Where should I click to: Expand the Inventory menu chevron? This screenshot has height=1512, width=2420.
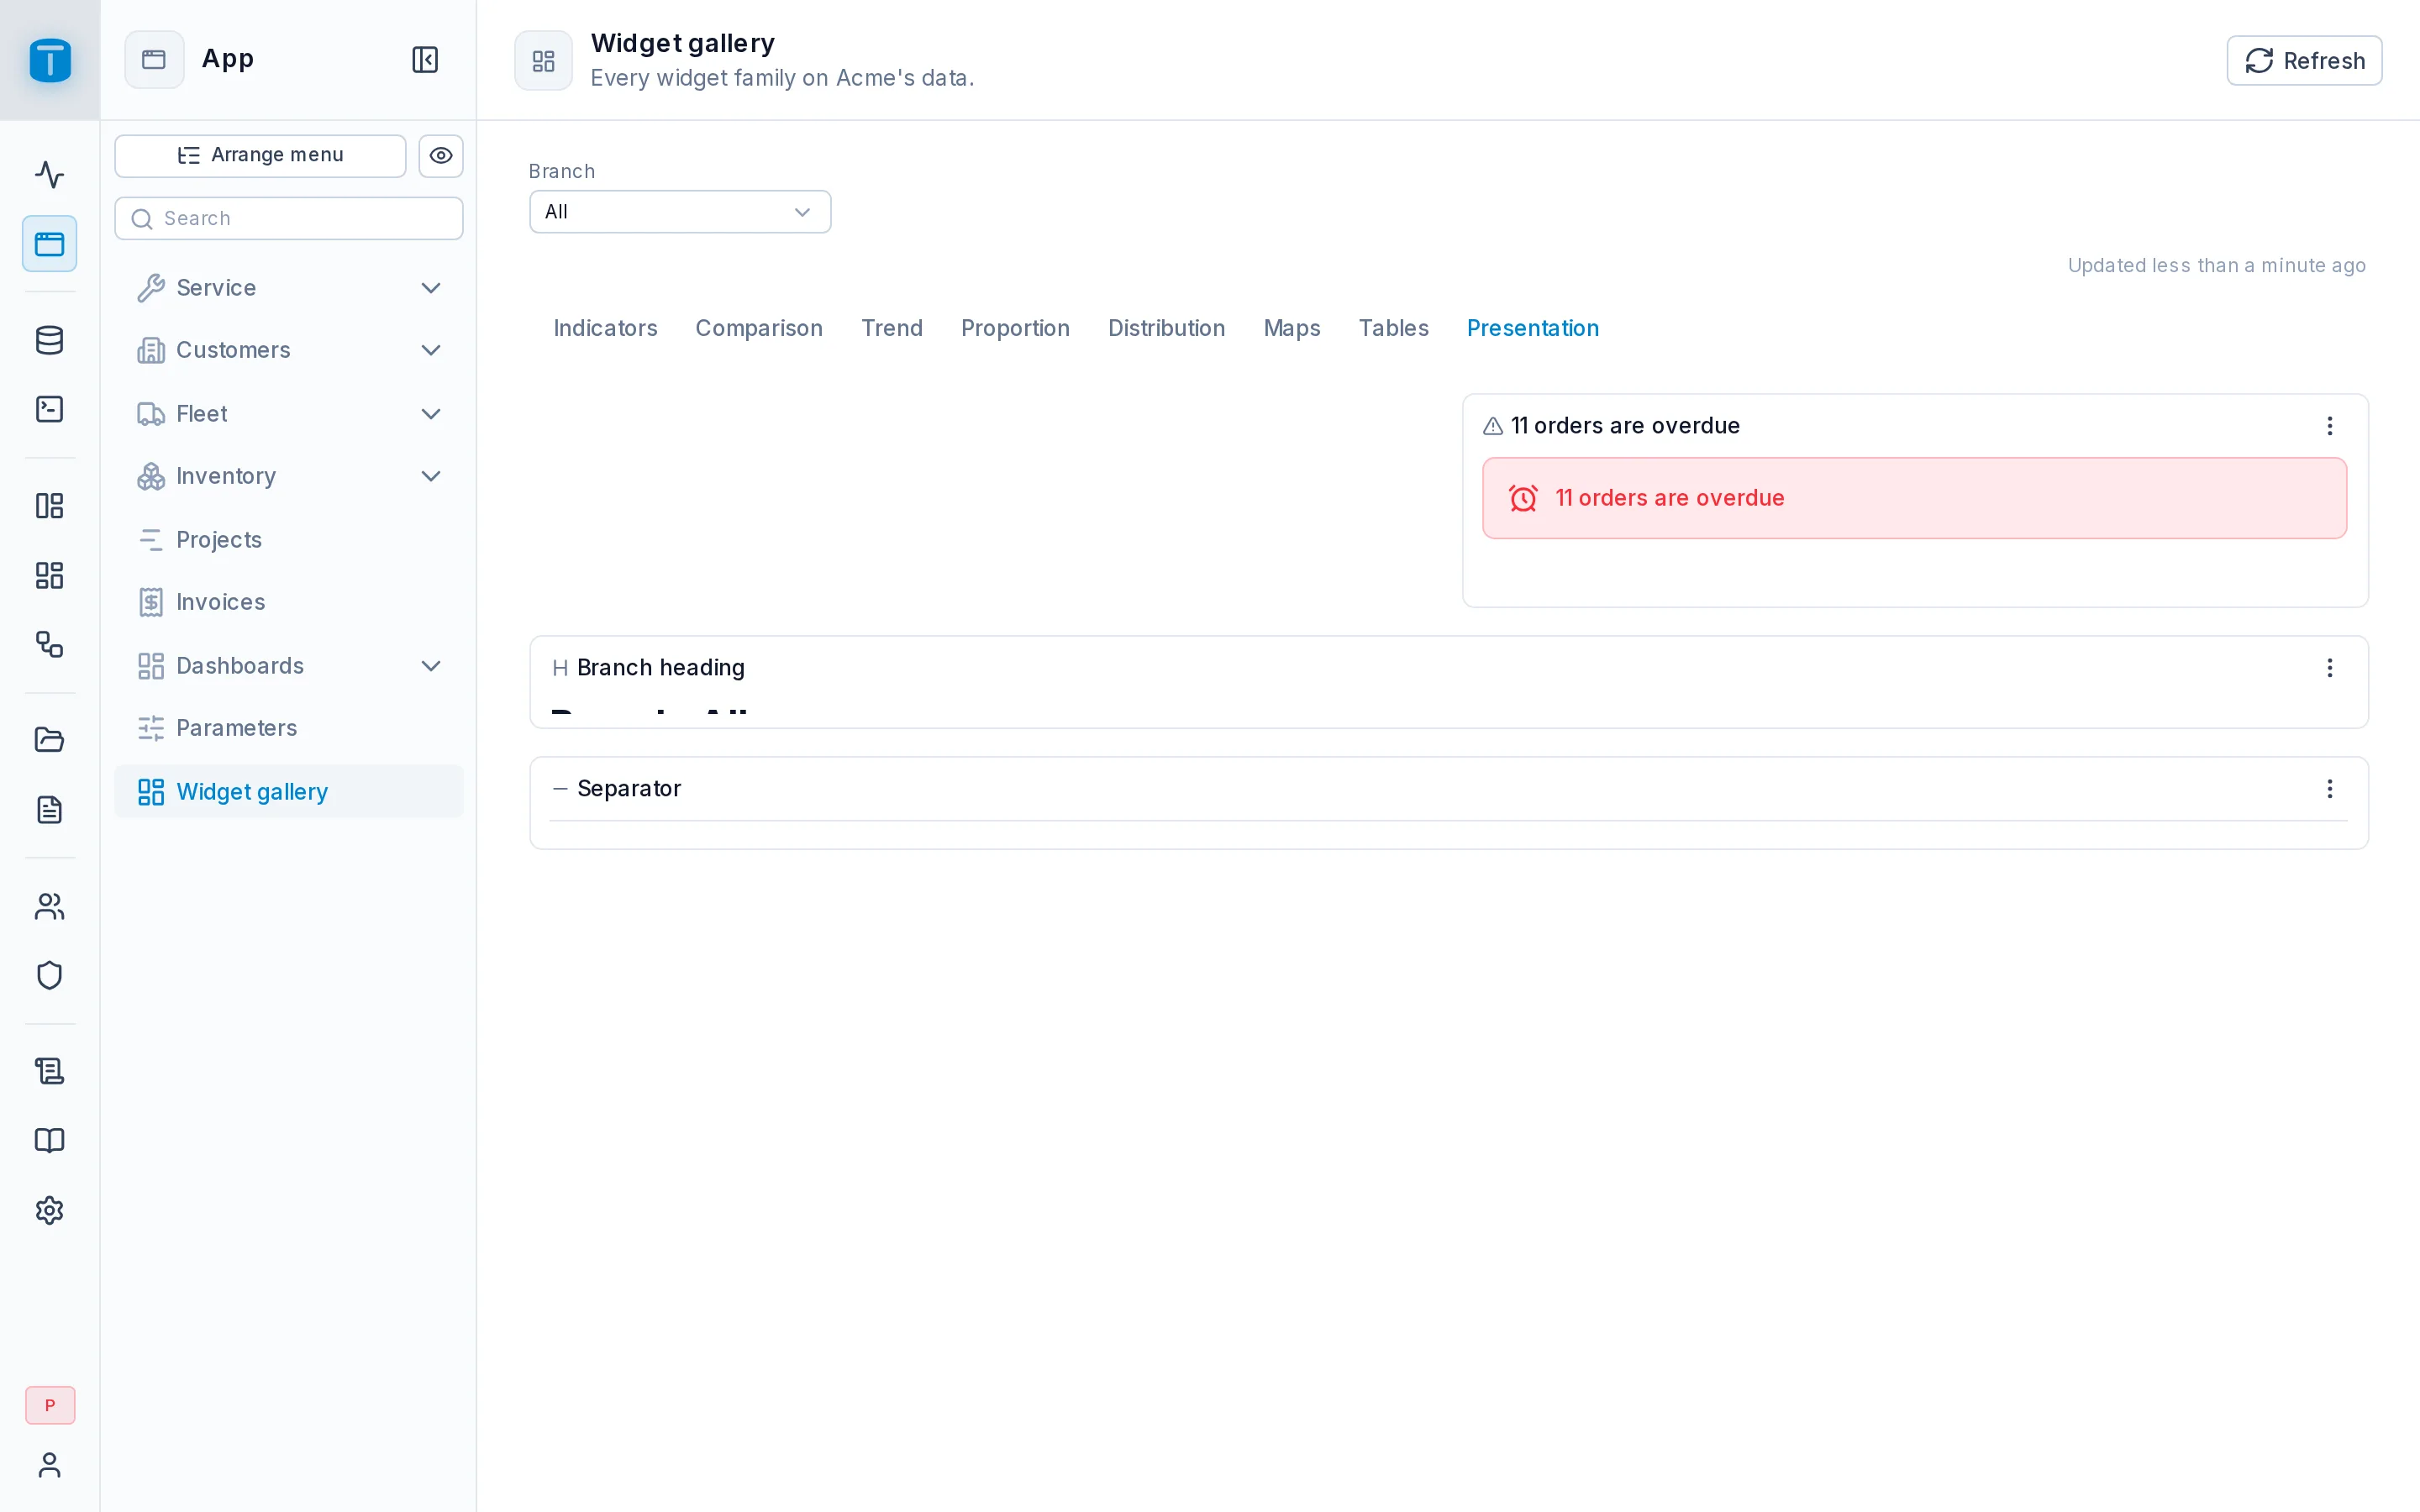point(431,476)
